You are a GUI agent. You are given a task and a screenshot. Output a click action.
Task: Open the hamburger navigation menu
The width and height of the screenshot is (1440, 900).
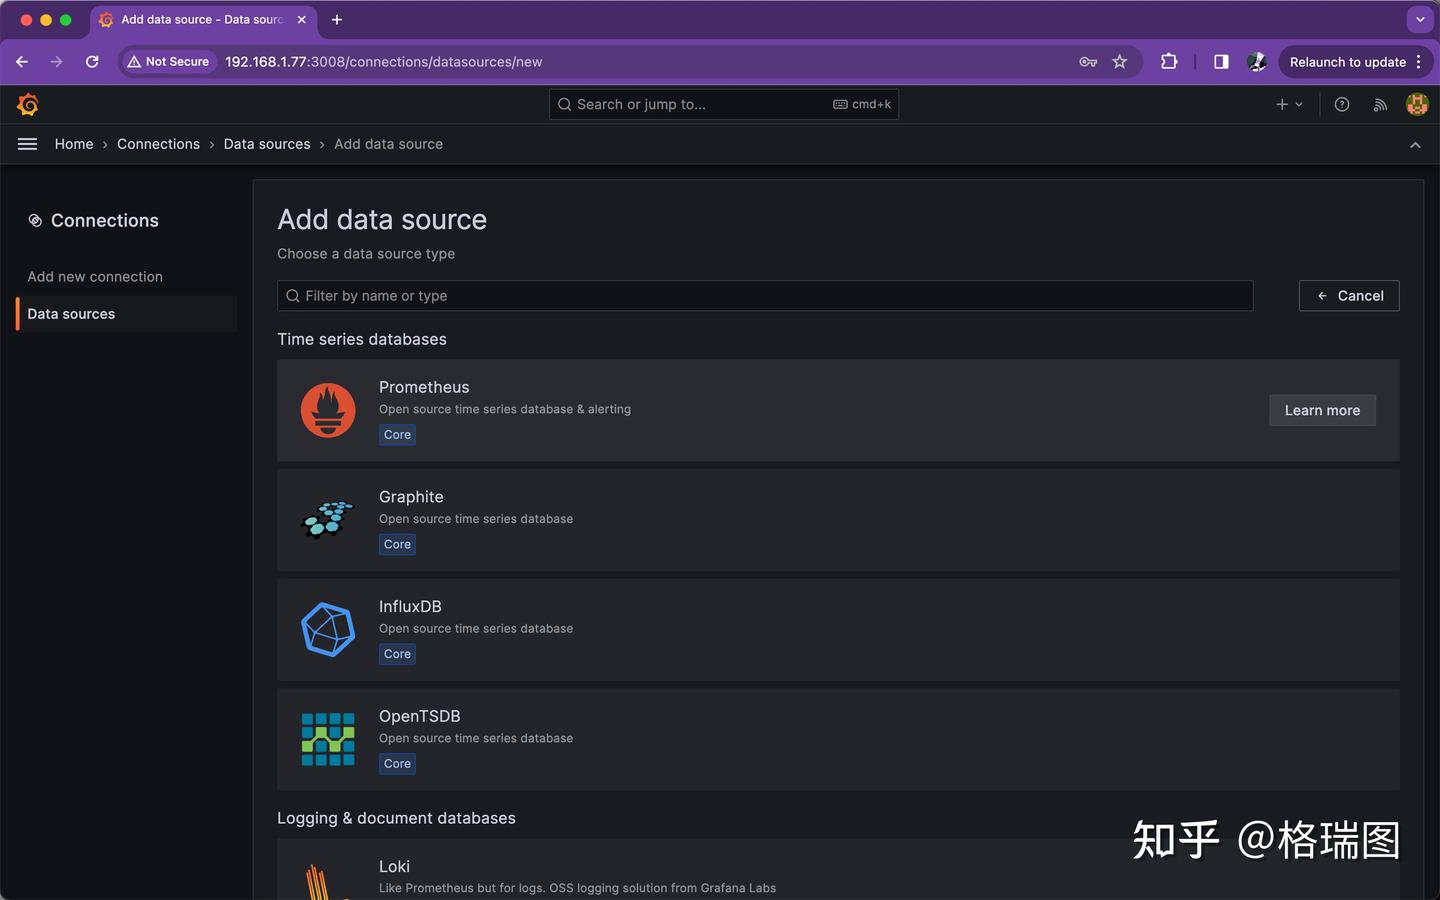[27, 144]
